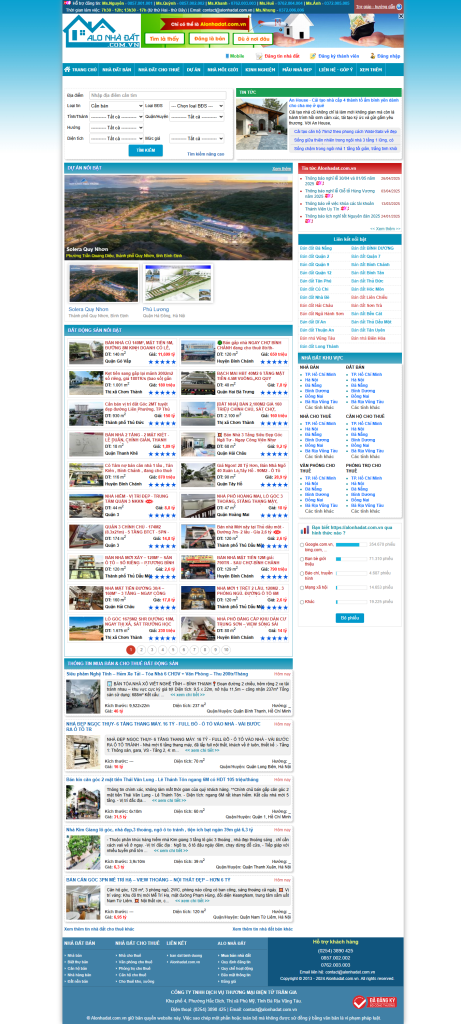Open the Trợ giúp - hướng dẫn dropdown

[x=379, y=6]
